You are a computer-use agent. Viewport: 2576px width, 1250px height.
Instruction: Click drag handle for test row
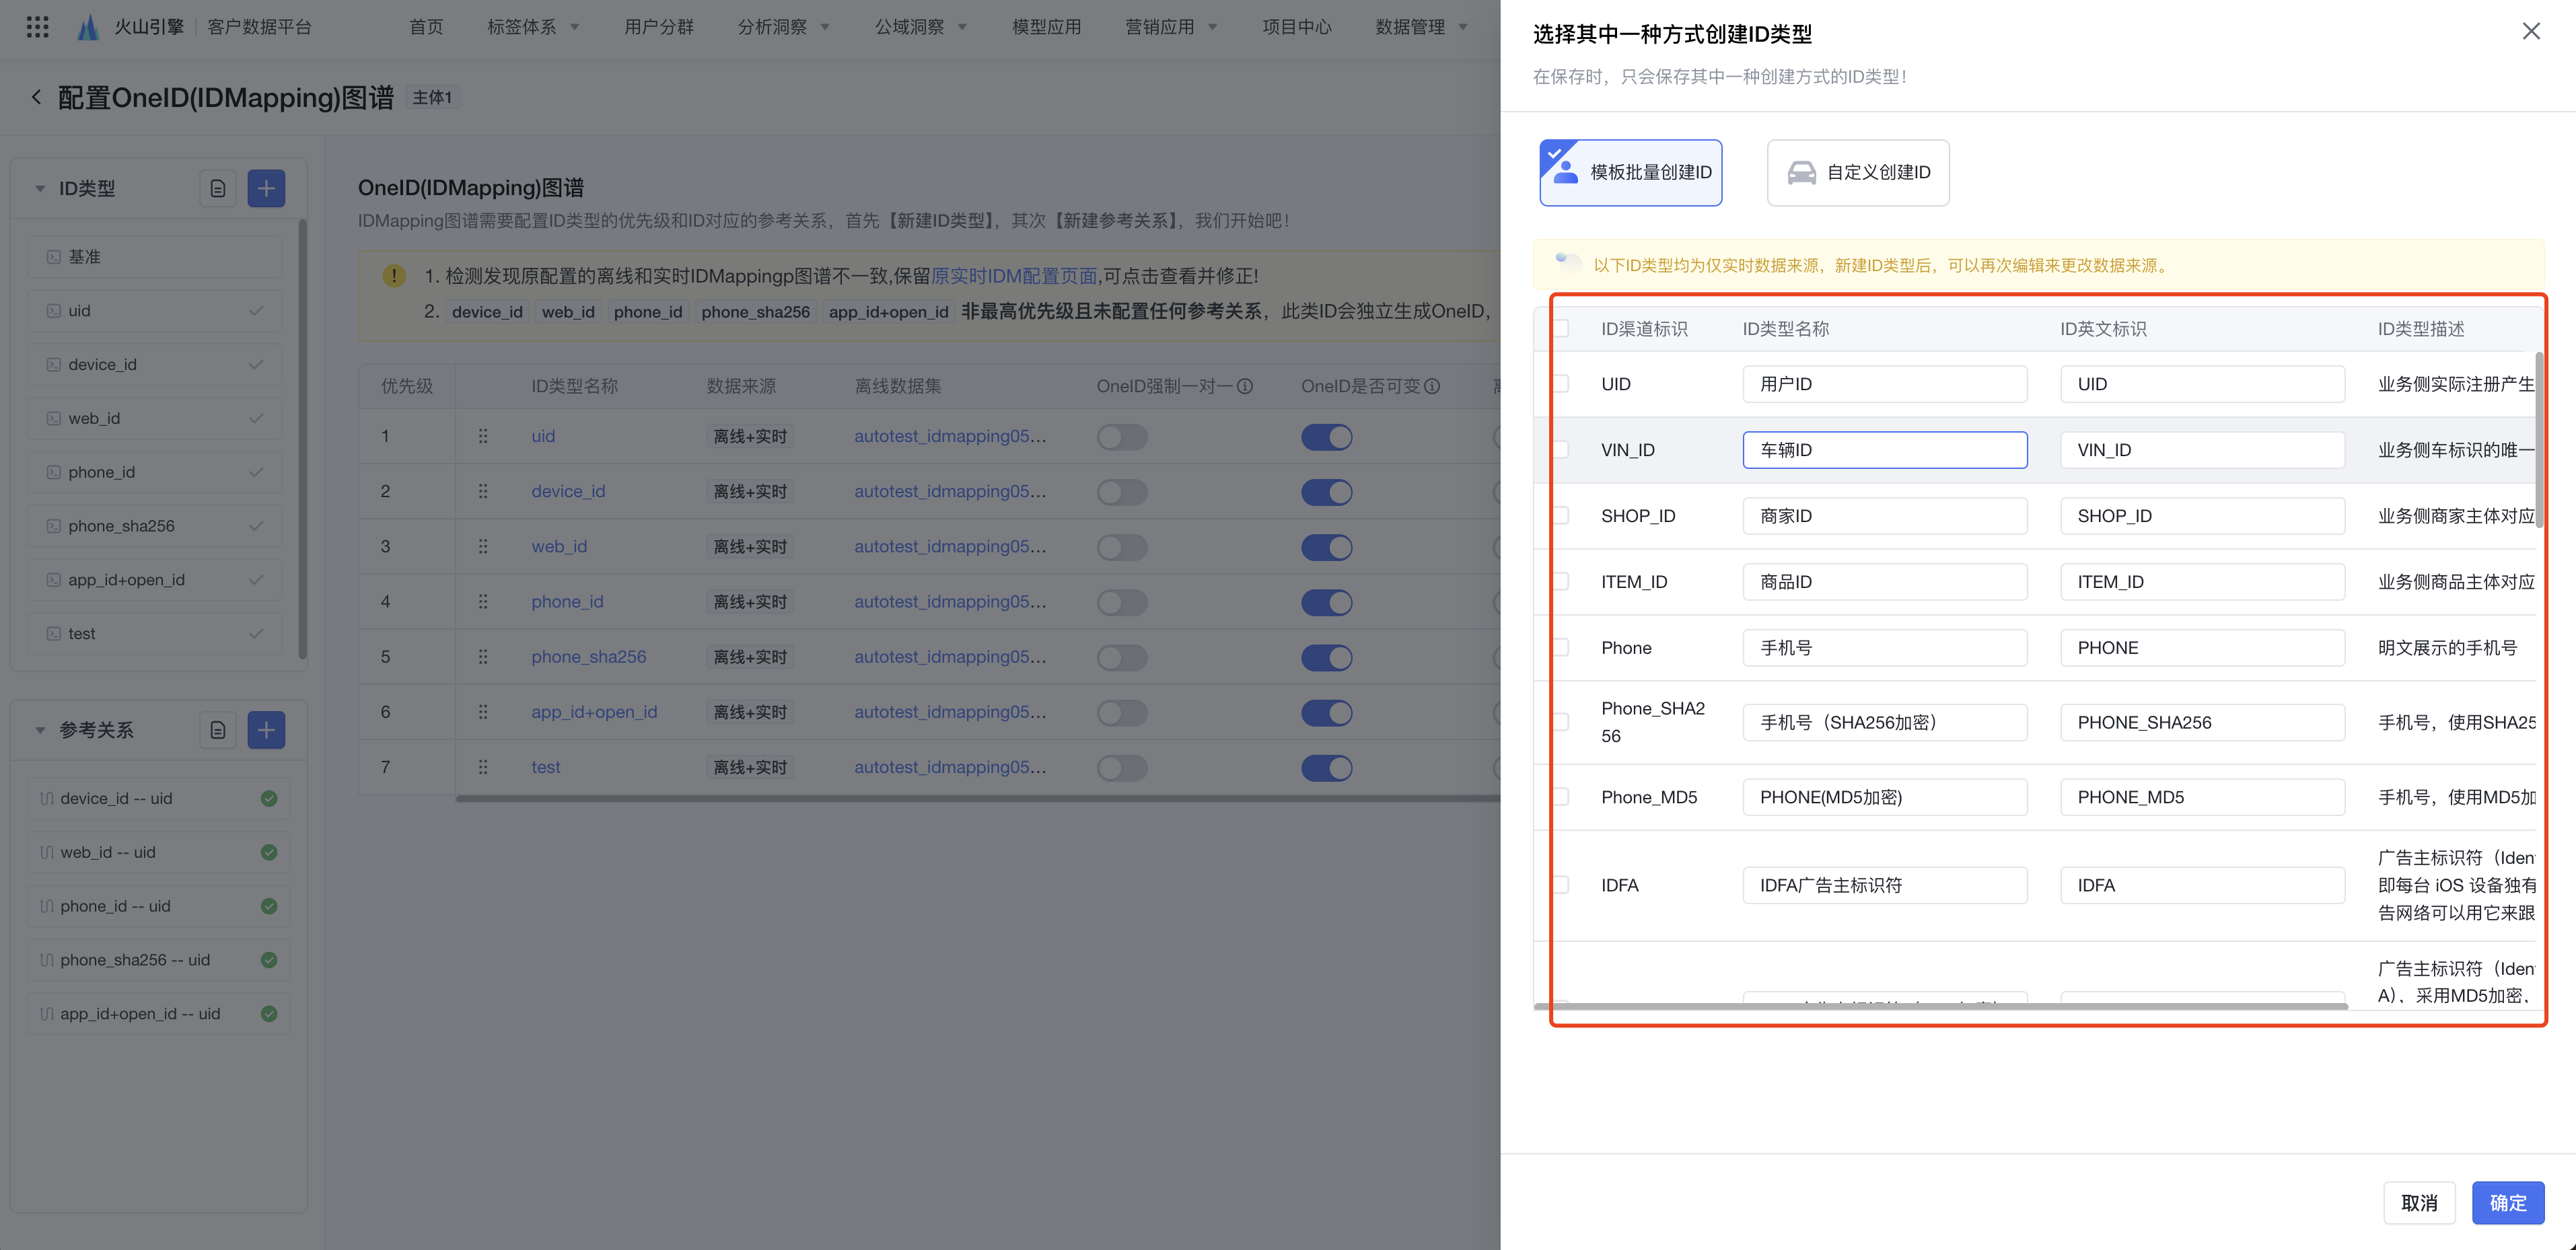click(483, 767)
